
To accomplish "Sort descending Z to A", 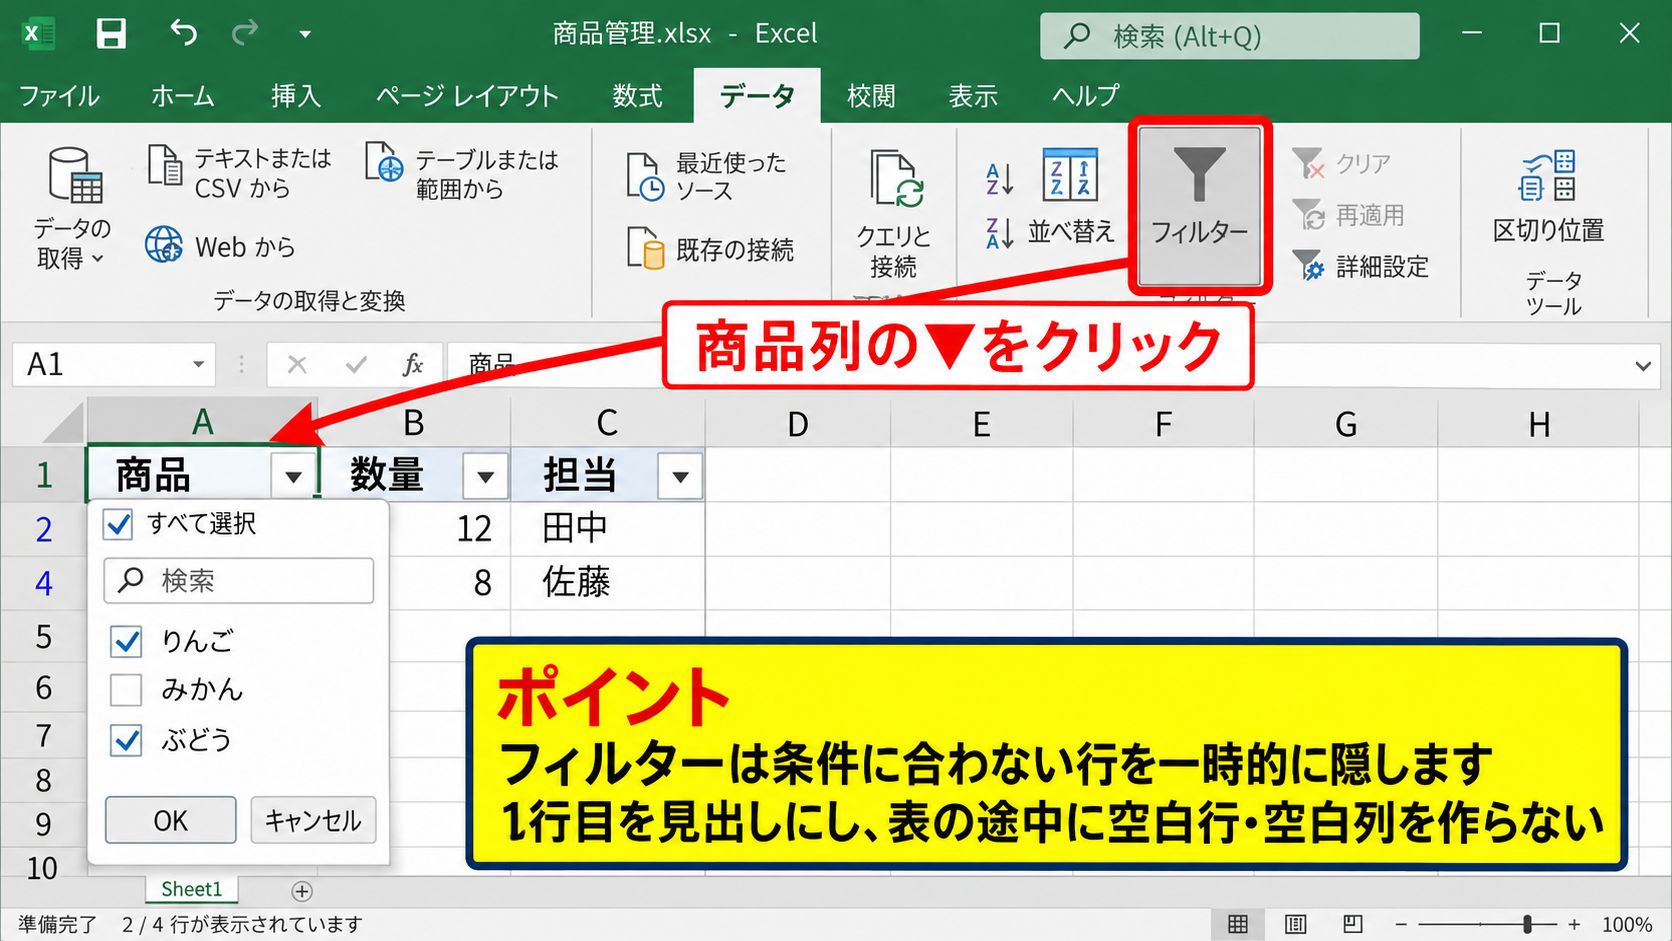I will point(1000,233).
